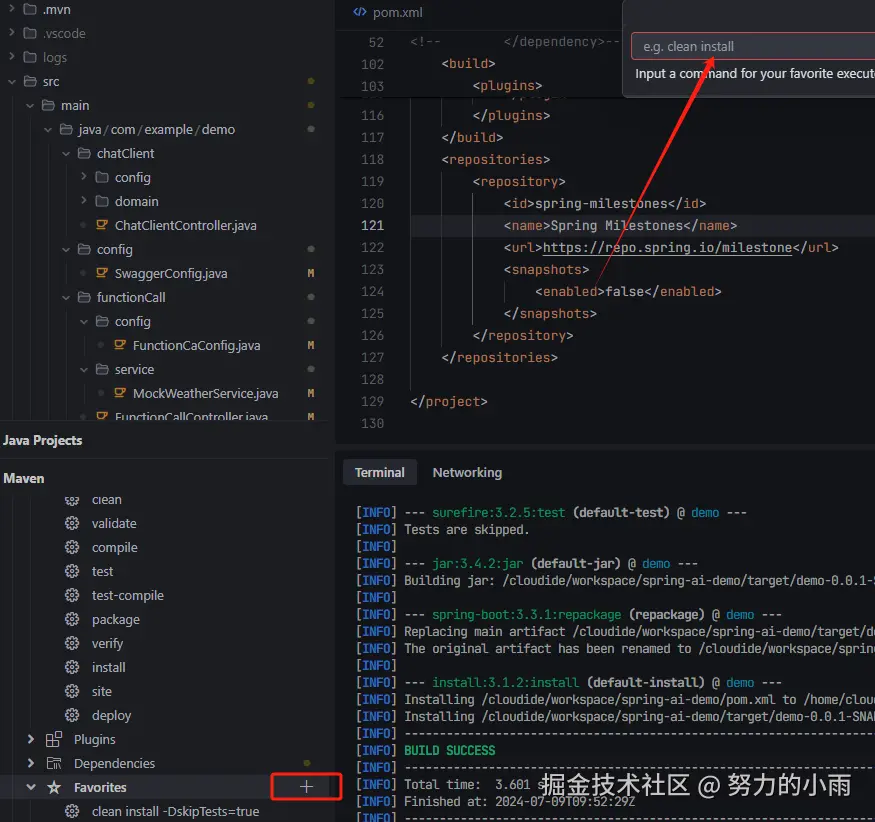Open SwaggerConfig.java in the explorer
The height and width of the screenshot is (822, 875).
[x=171, y=273]
